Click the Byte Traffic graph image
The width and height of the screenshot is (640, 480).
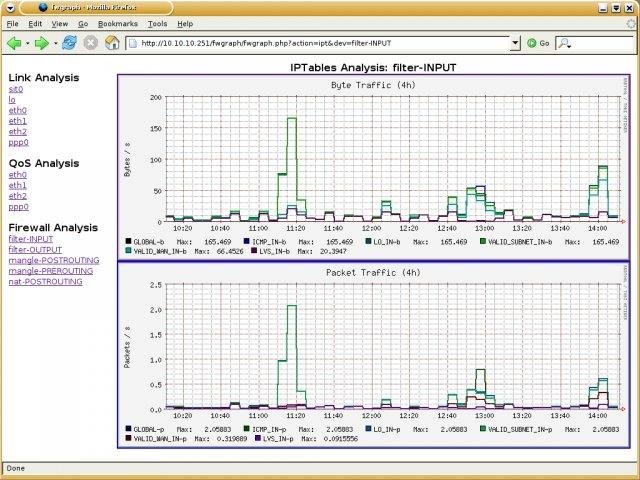tap(374, 167)
